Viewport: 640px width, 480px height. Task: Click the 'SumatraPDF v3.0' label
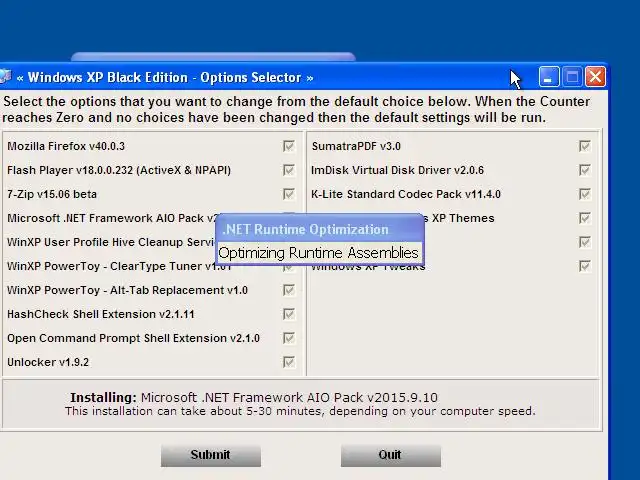click(356, 146)
